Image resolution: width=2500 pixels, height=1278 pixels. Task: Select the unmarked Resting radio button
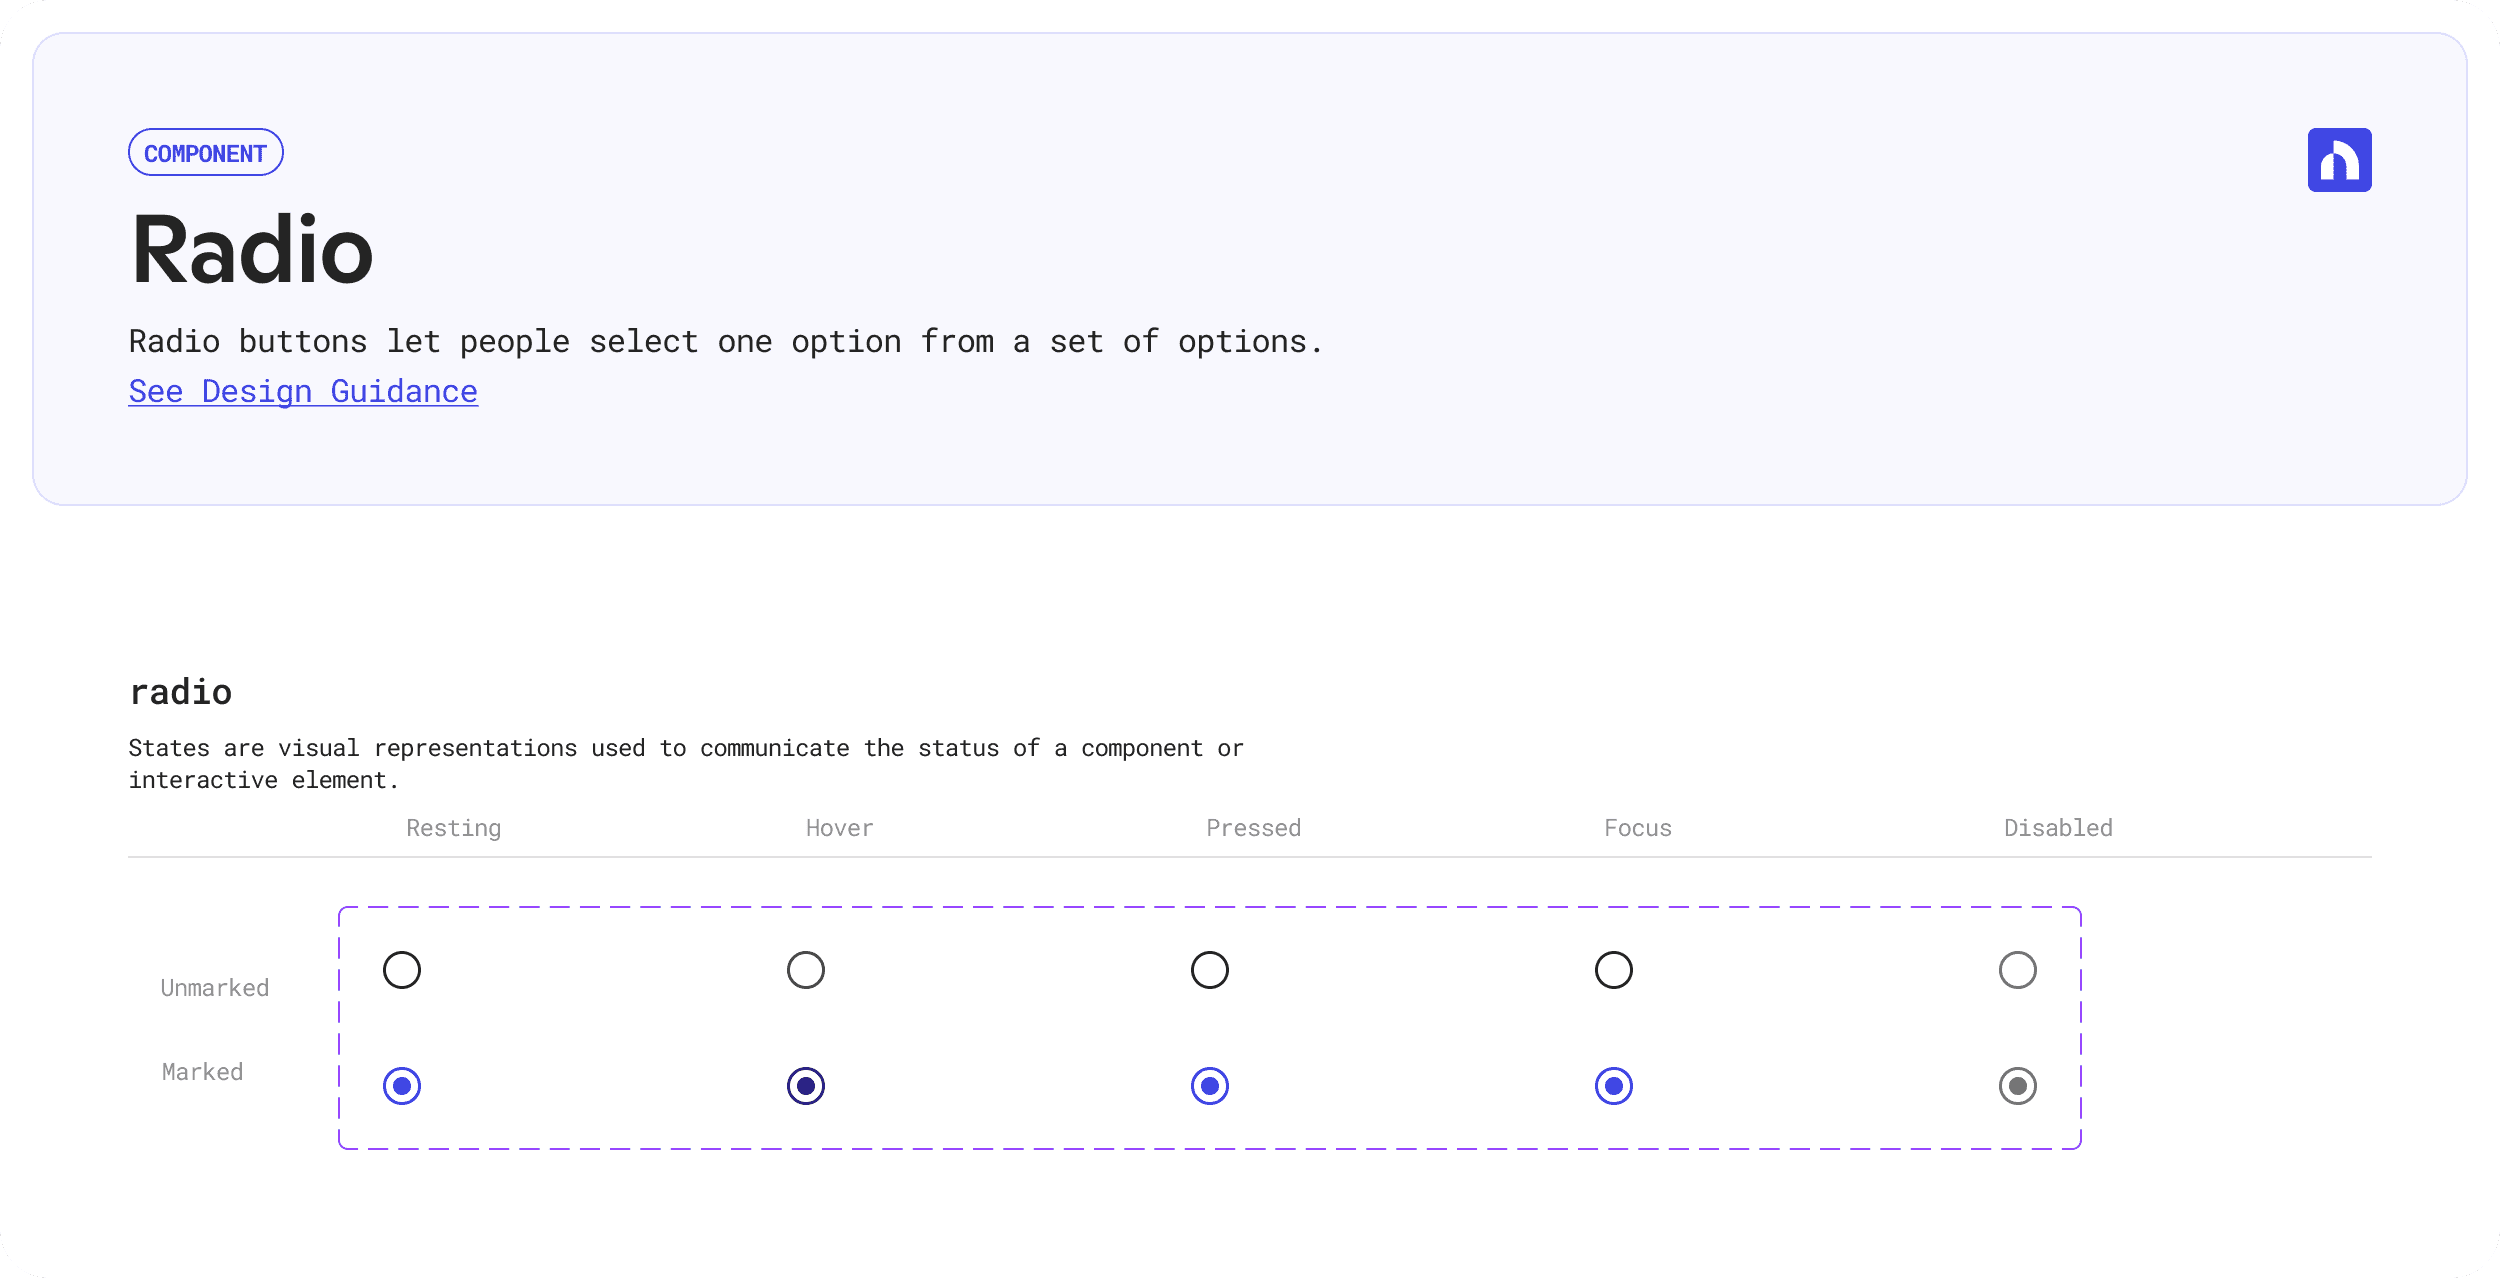point(402,970)
